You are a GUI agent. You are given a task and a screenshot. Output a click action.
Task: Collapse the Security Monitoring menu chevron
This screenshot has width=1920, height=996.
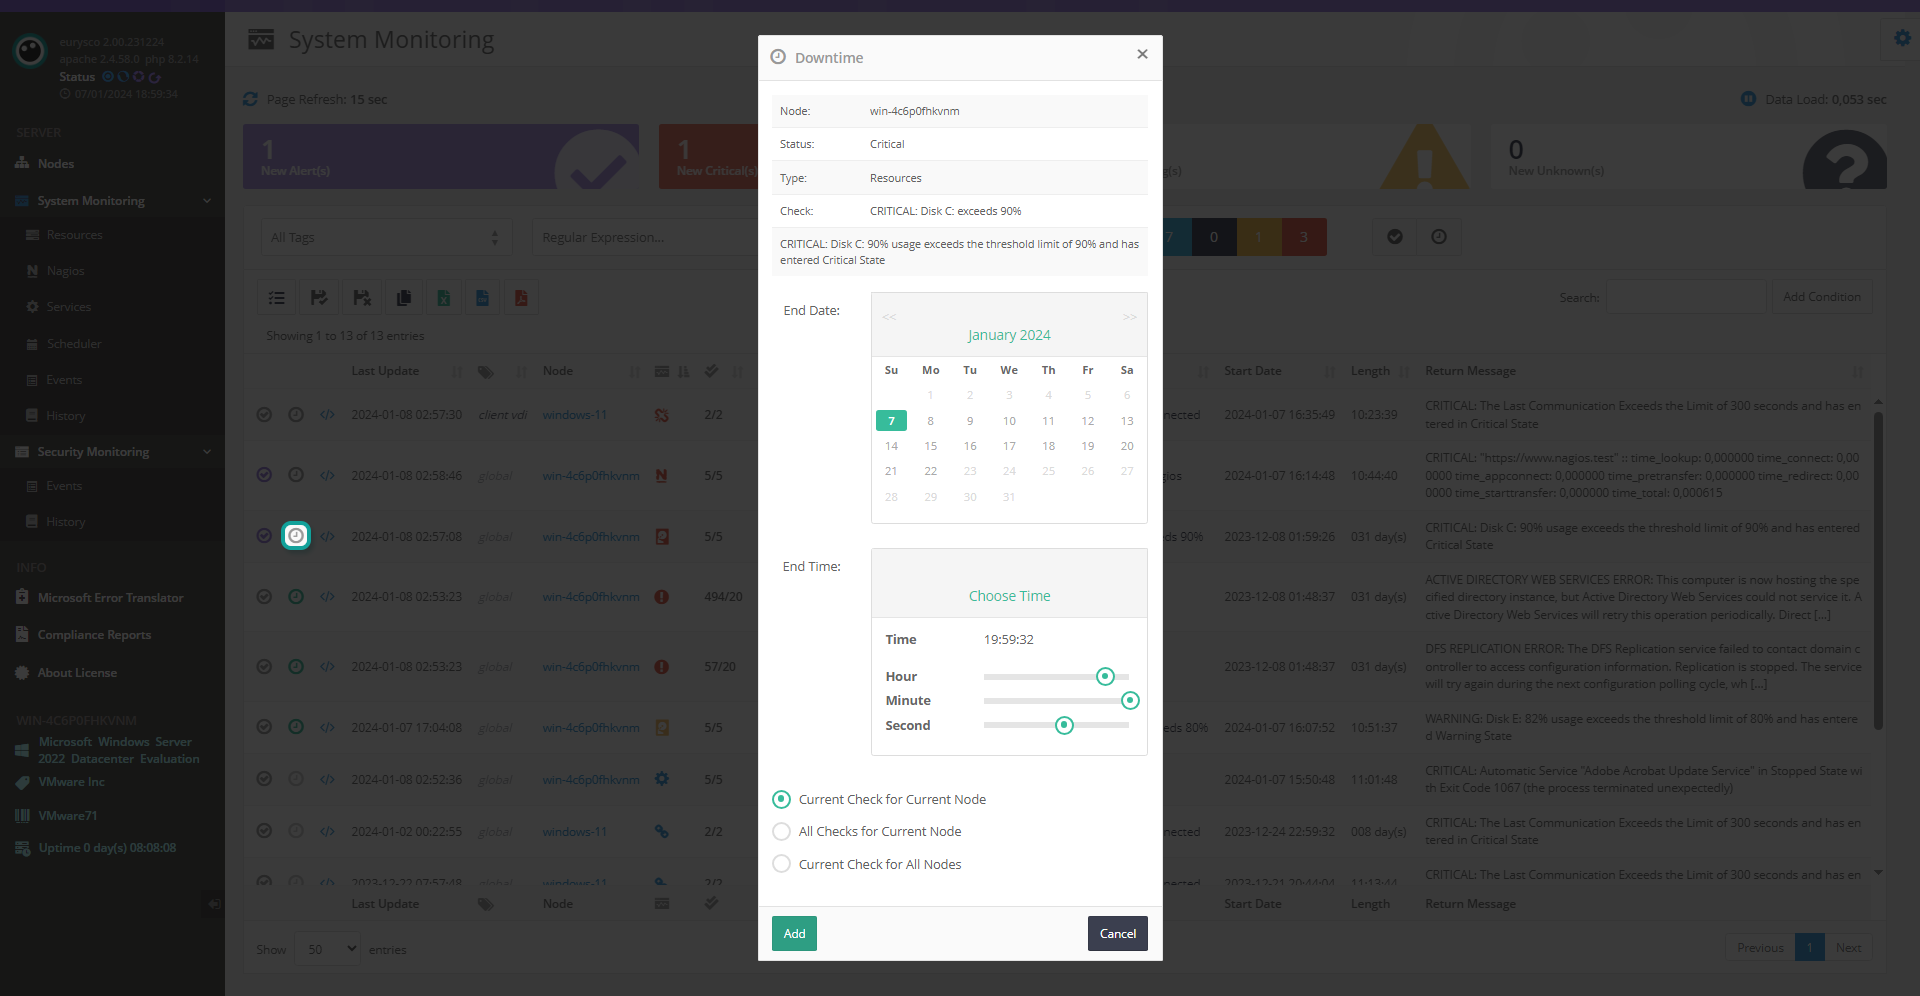point(207,452)
